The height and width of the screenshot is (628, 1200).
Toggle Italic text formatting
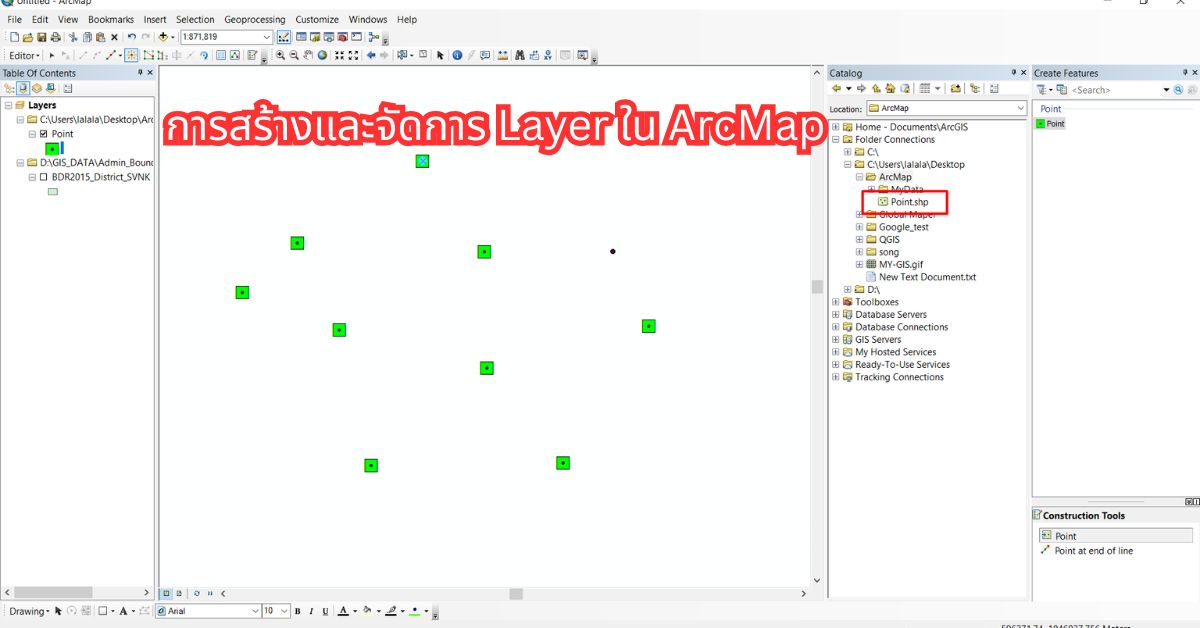[x=310, y=611]
